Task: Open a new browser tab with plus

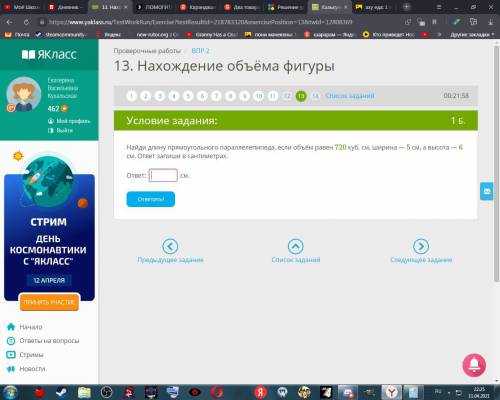Action: point(406,7)
